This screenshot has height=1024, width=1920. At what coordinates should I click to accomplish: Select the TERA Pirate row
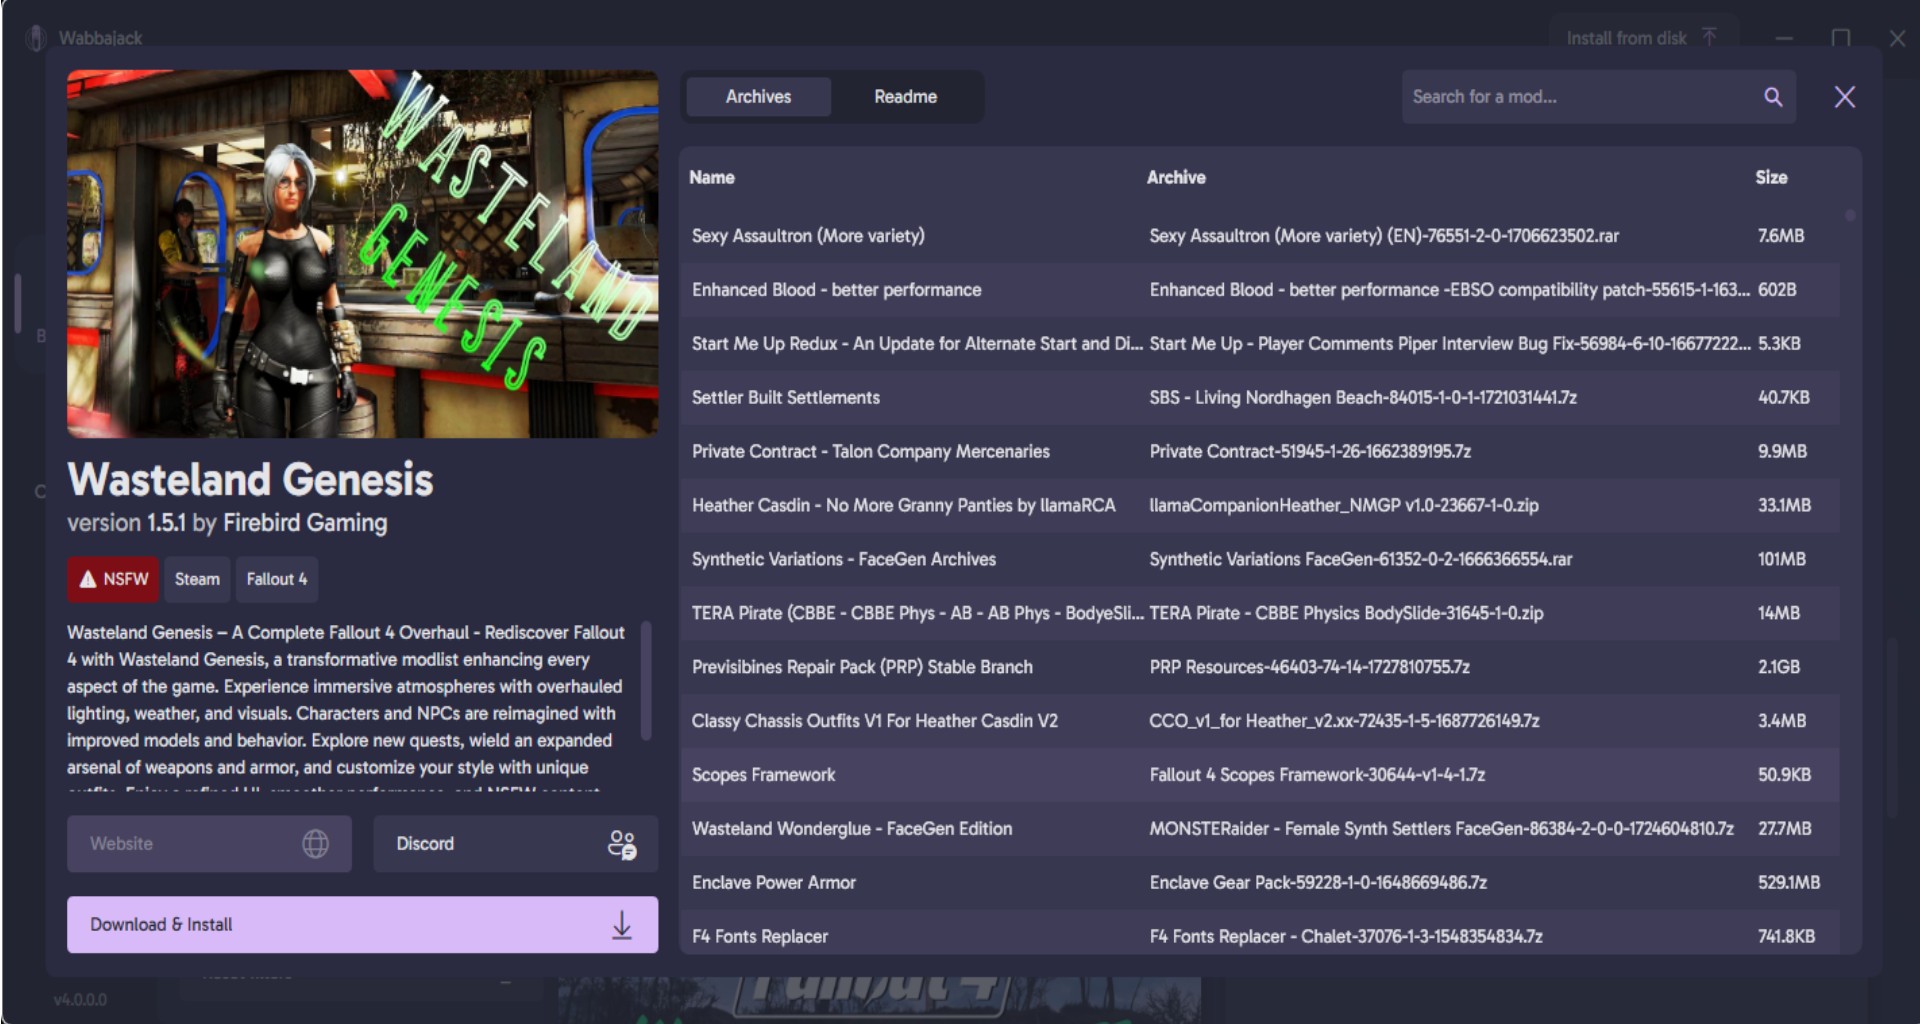pos(1260,614)
